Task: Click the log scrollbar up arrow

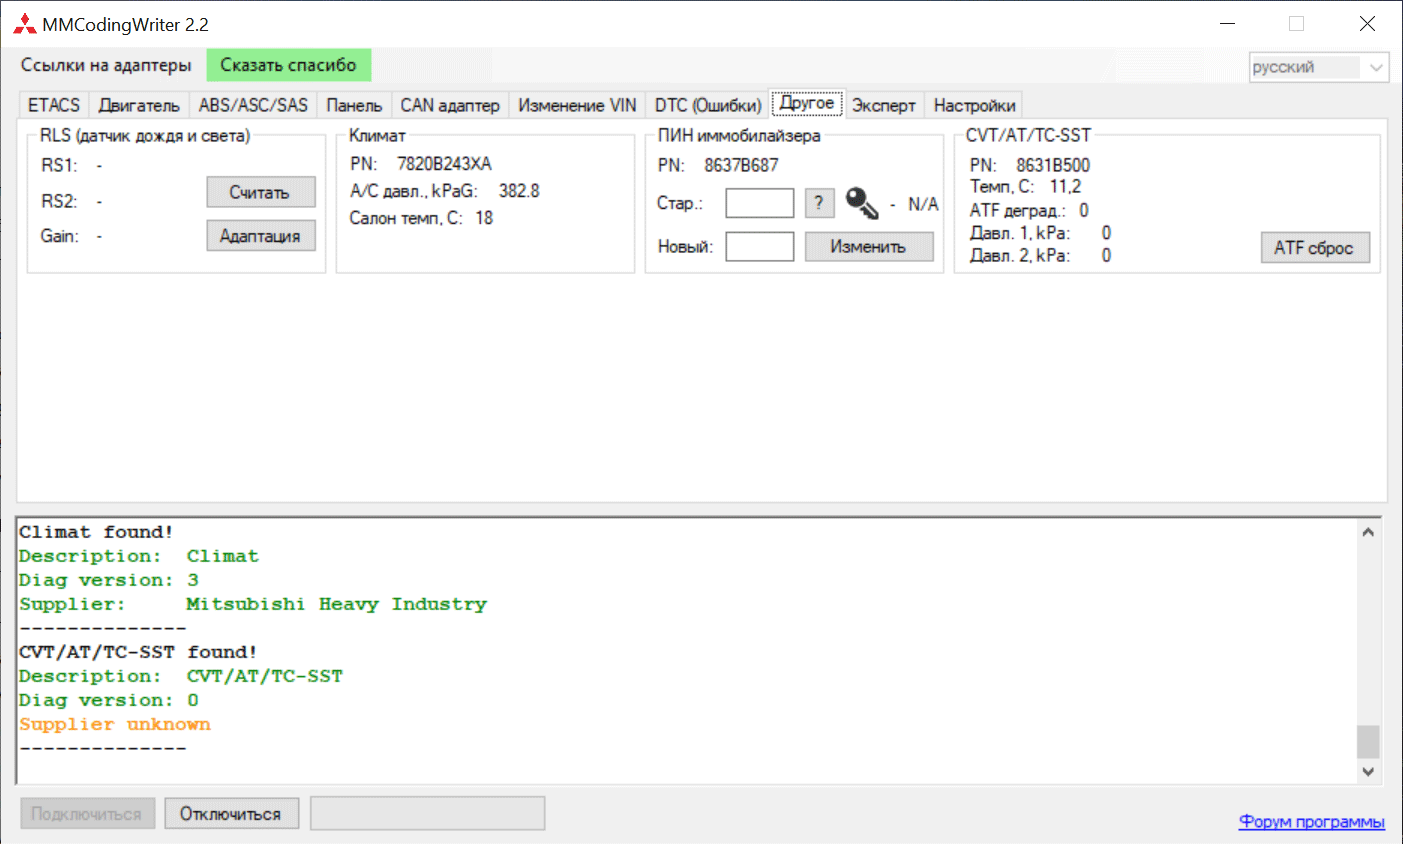Action: click(1368, 532)
